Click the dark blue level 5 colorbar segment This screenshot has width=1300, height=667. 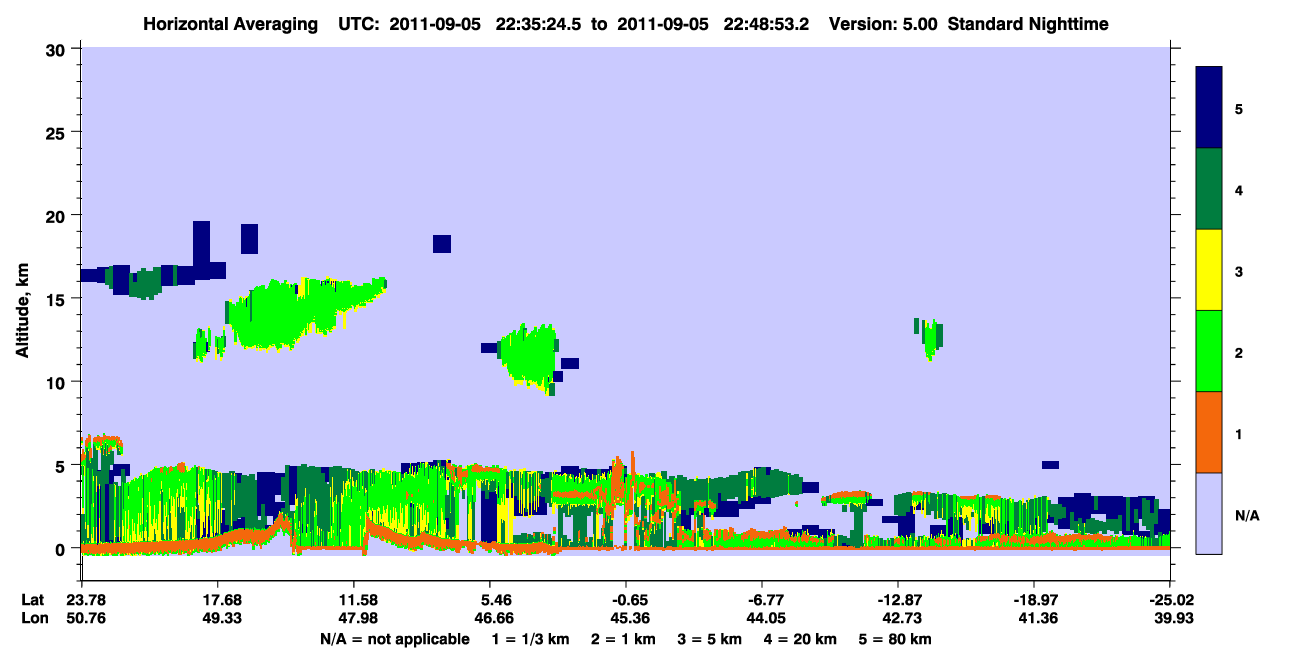(1209, 108)
